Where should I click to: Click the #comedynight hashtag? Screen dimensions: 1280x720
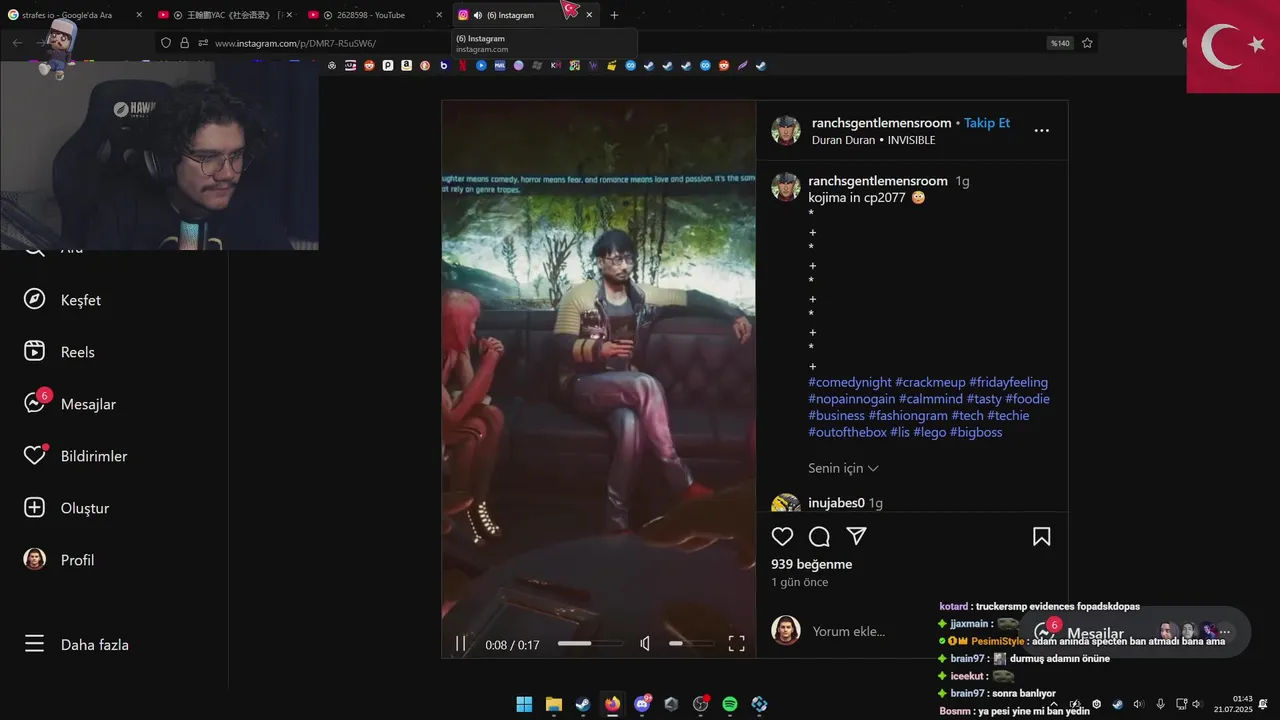click(850, 382)
